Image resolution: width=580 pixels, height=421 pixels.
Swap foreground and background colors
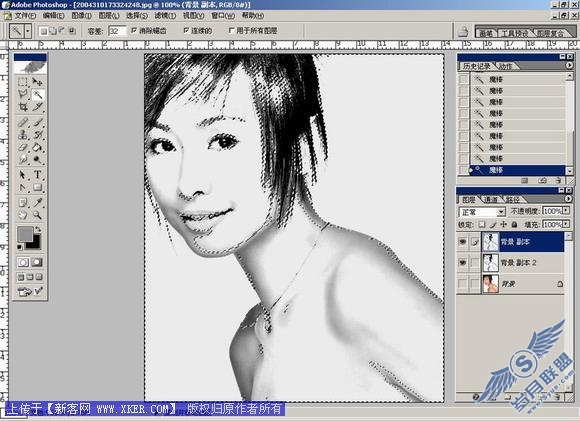(x=38, y=229)
